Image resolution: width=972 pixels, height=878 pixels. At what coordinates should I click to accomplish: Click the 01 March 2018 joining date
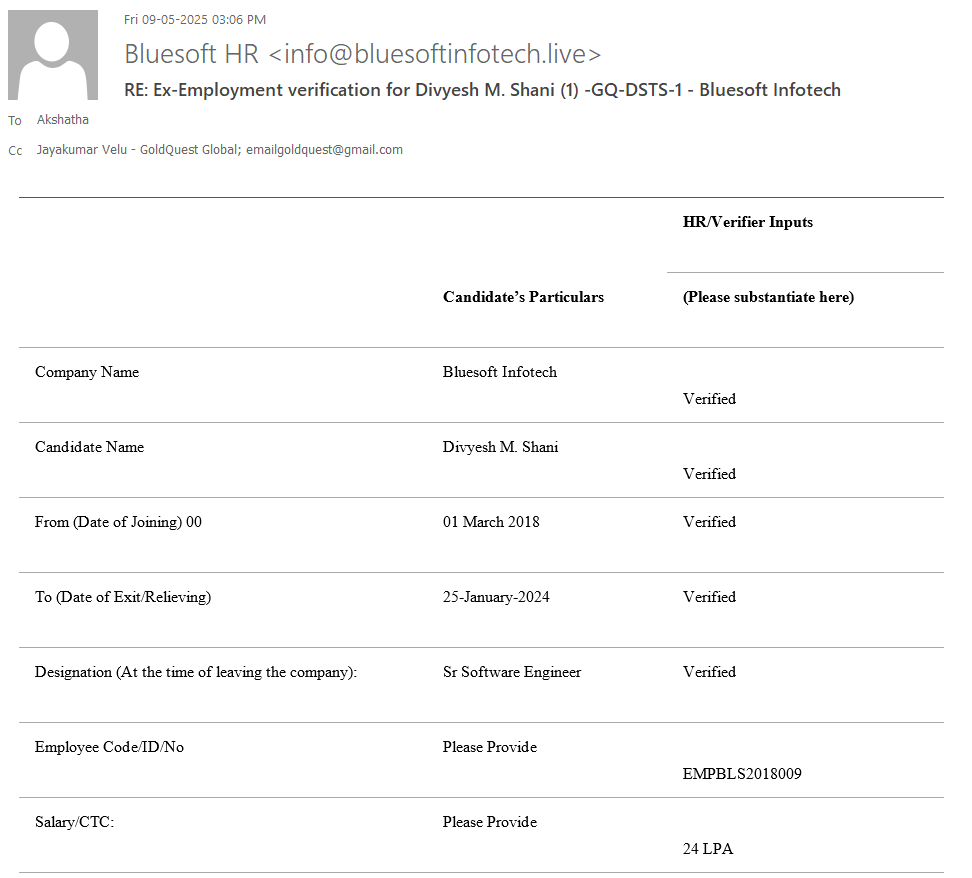tap(491, 522)
